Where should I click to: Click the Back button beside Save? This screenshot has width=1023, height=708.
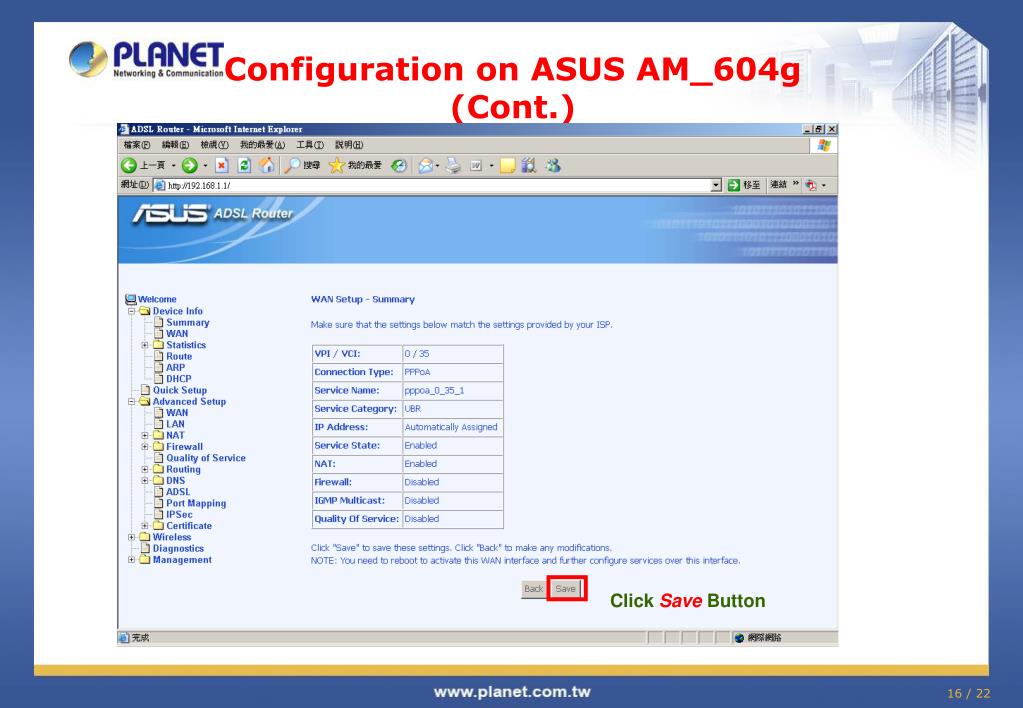click(534, 589)
